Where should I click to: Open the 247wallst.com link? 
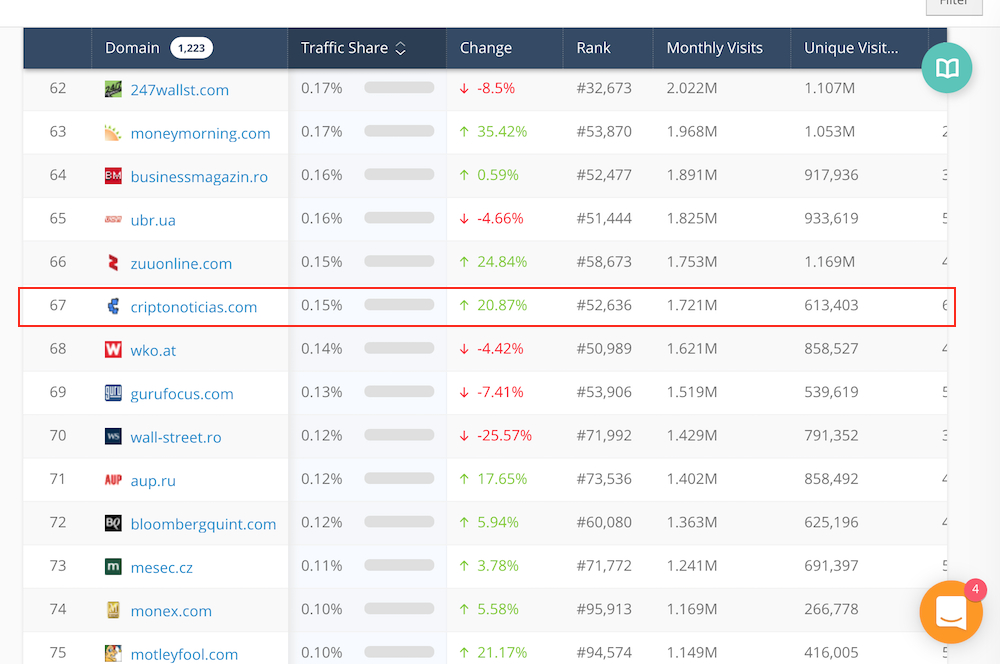[180, 90]
